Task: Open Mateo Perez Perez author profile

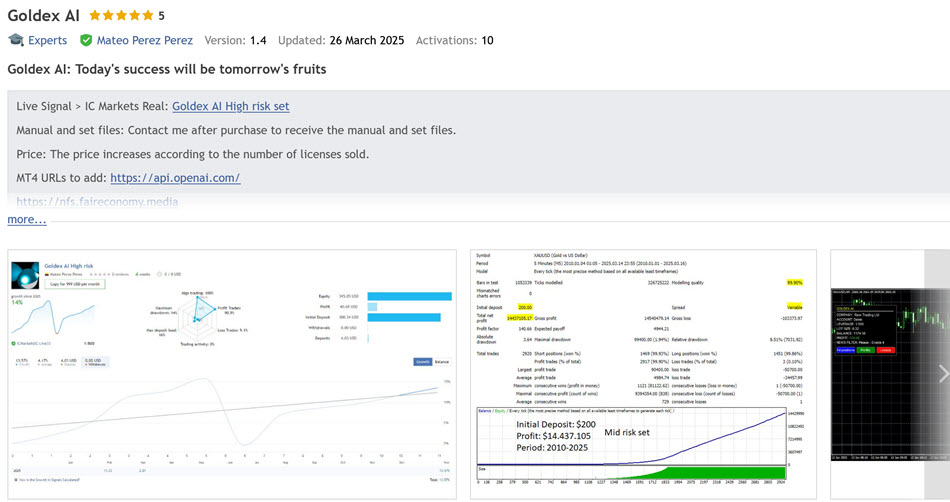Action: pyautogui.click(x=145, y=41)
